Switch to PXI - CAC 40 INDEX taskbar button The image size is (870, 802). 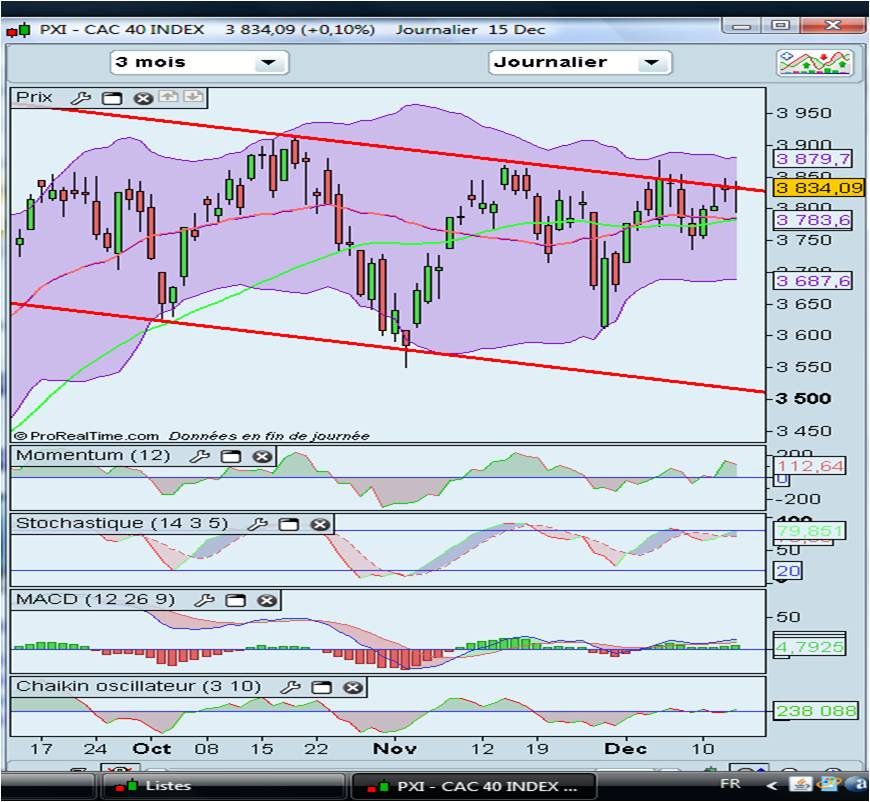pos(474,786)
